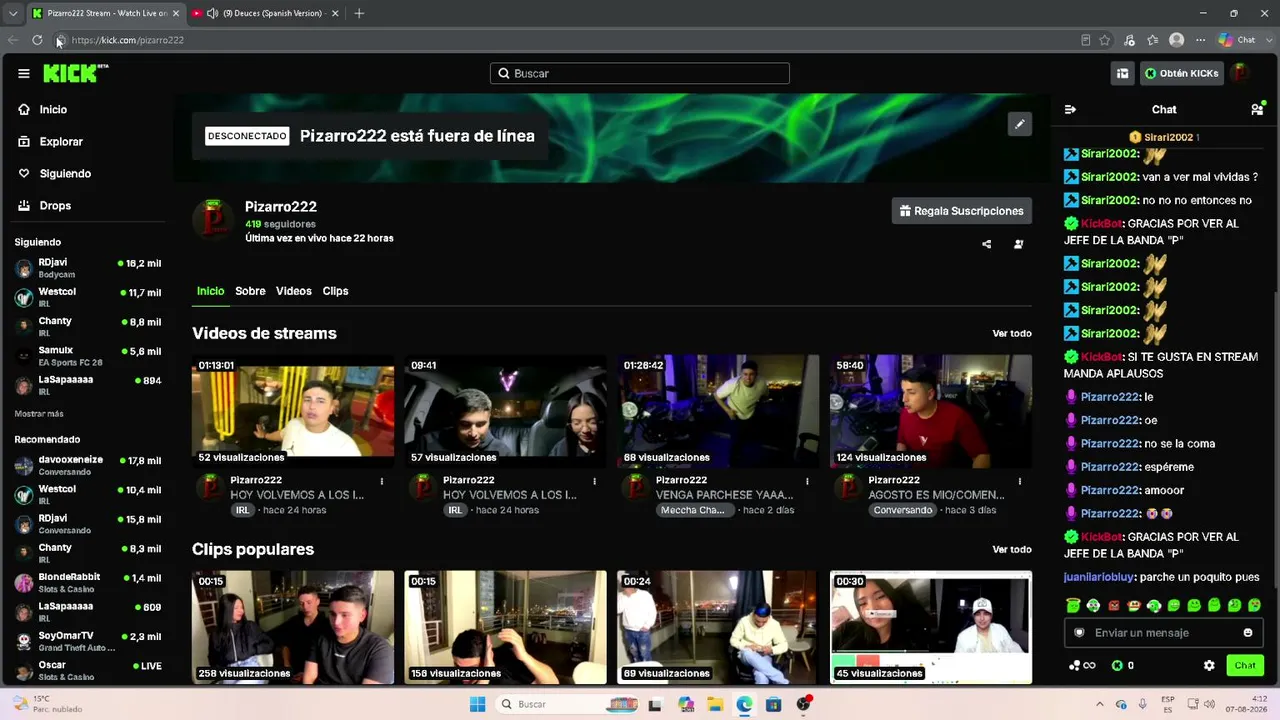The width and height of the screenshot is (1280, 720).
Task: Collapse the chat panel with arrow icon
Action: pyautogui.click(x=1070, y=109)
